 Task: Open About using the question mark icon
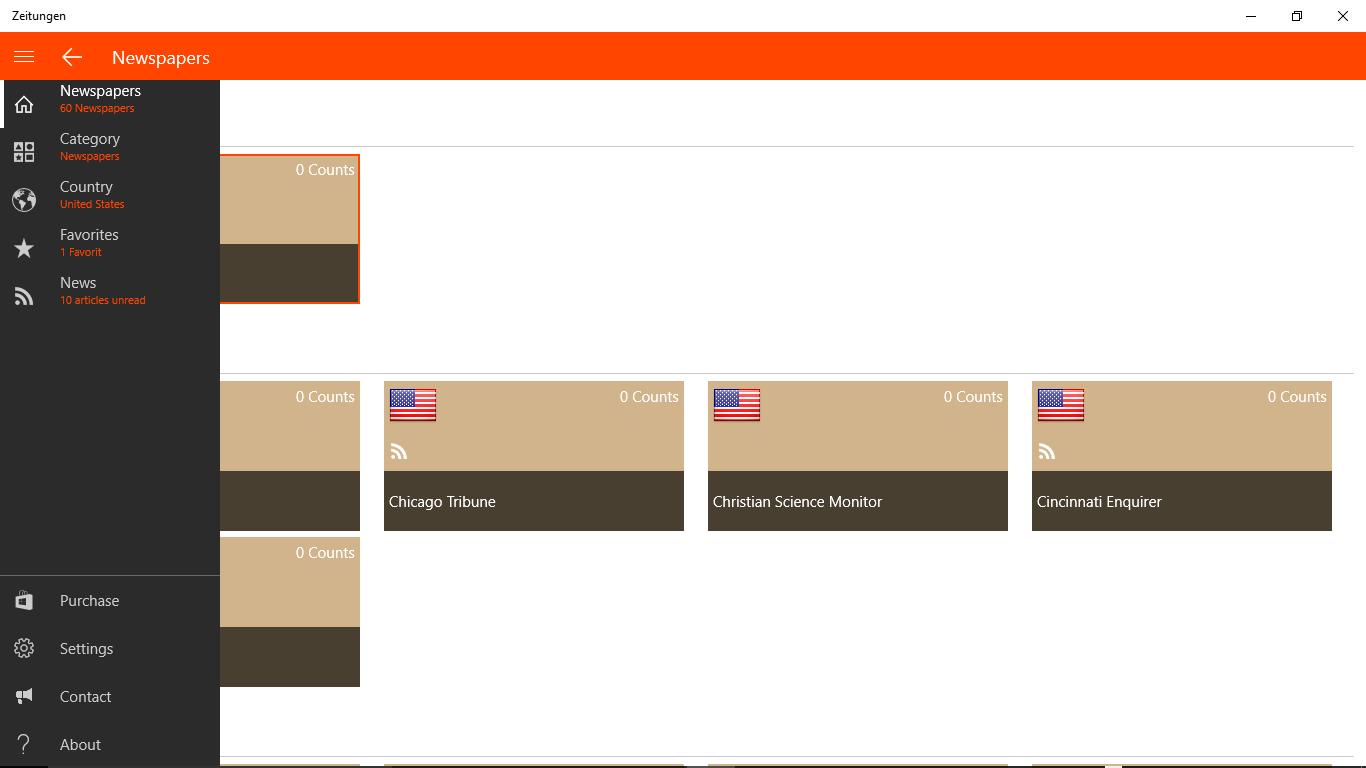click(23, 744)
